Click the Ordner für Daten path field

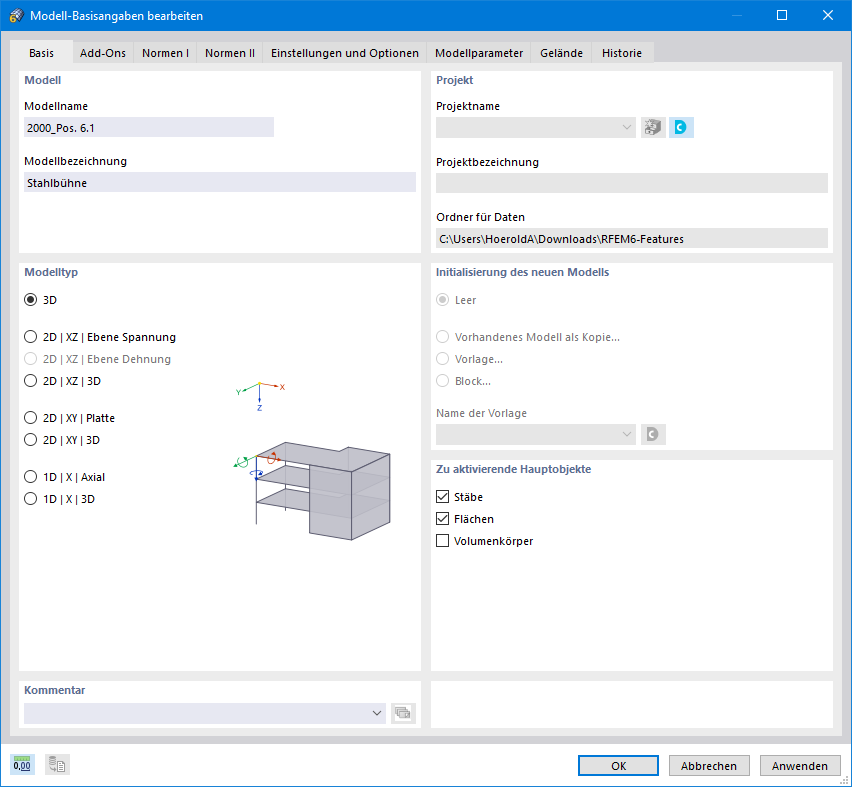click(632, 238)
